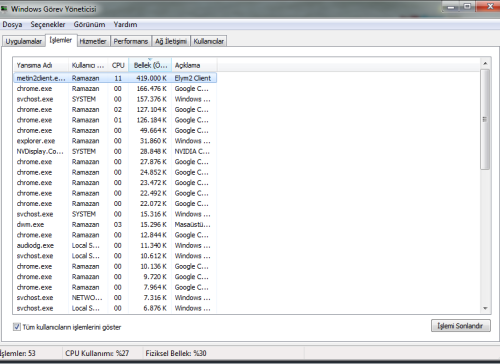Sort by CPU column header
Viewport: 500px width, 364px height.
click(118, 65)
